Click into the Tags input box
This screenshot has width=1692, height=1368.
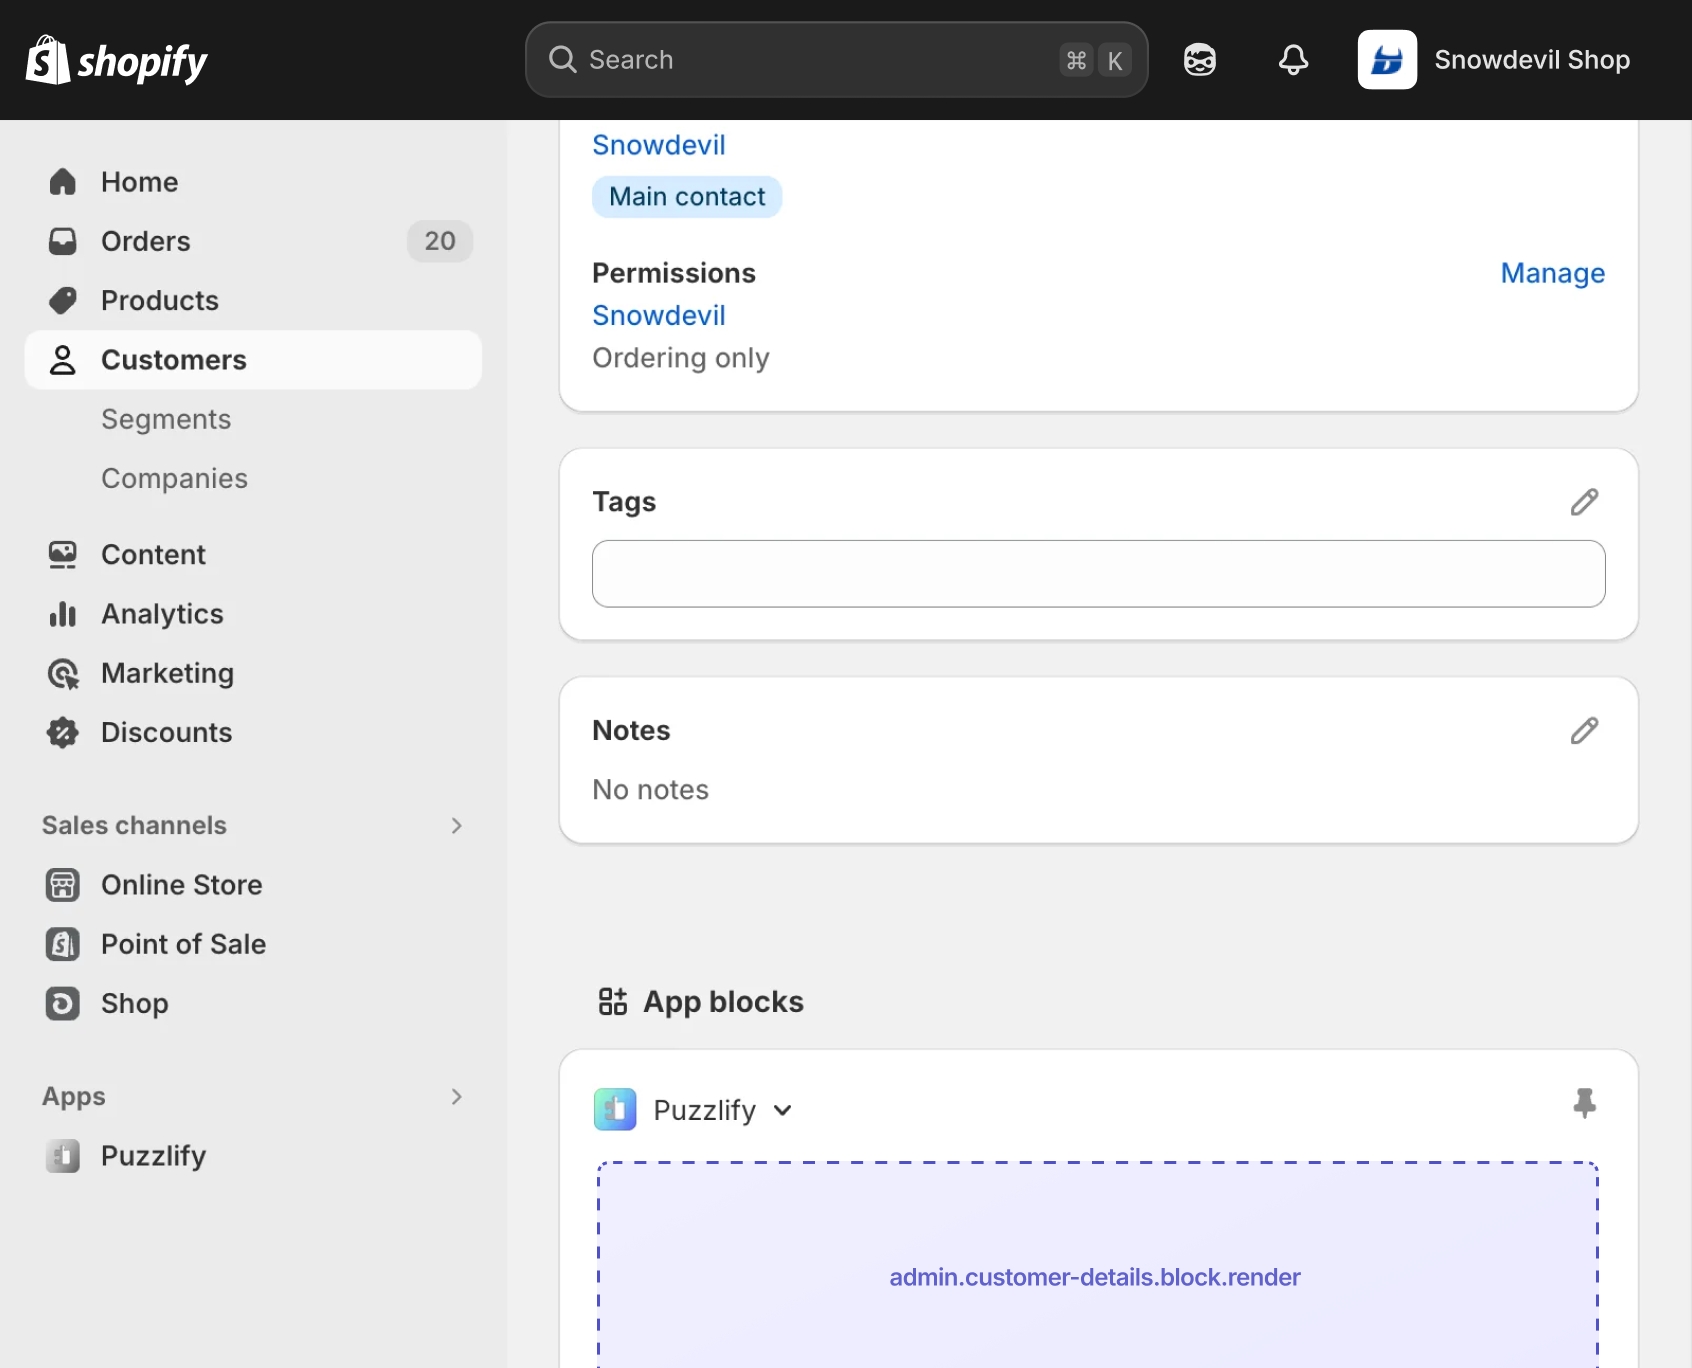click(x=1098, y=574)
